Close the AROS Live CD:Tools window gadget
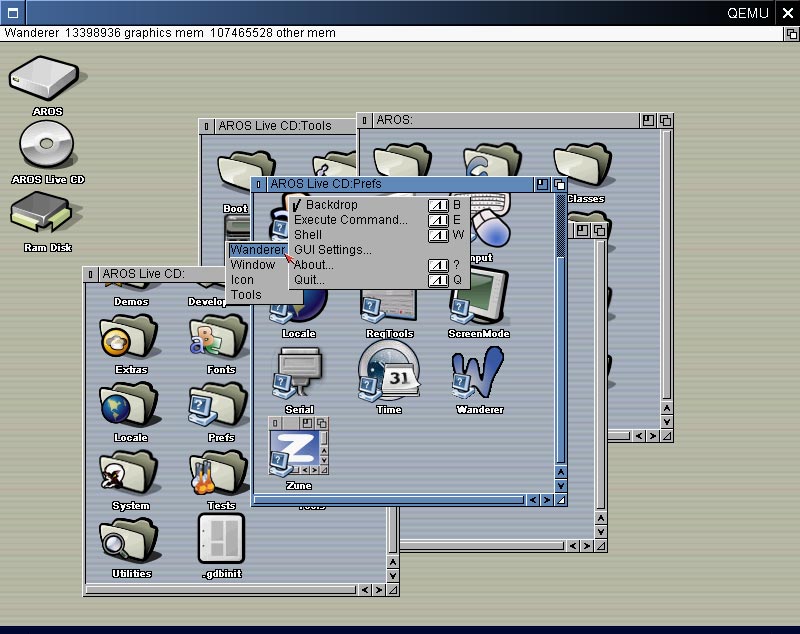800x634 pixels. click(x=206, y=126)
